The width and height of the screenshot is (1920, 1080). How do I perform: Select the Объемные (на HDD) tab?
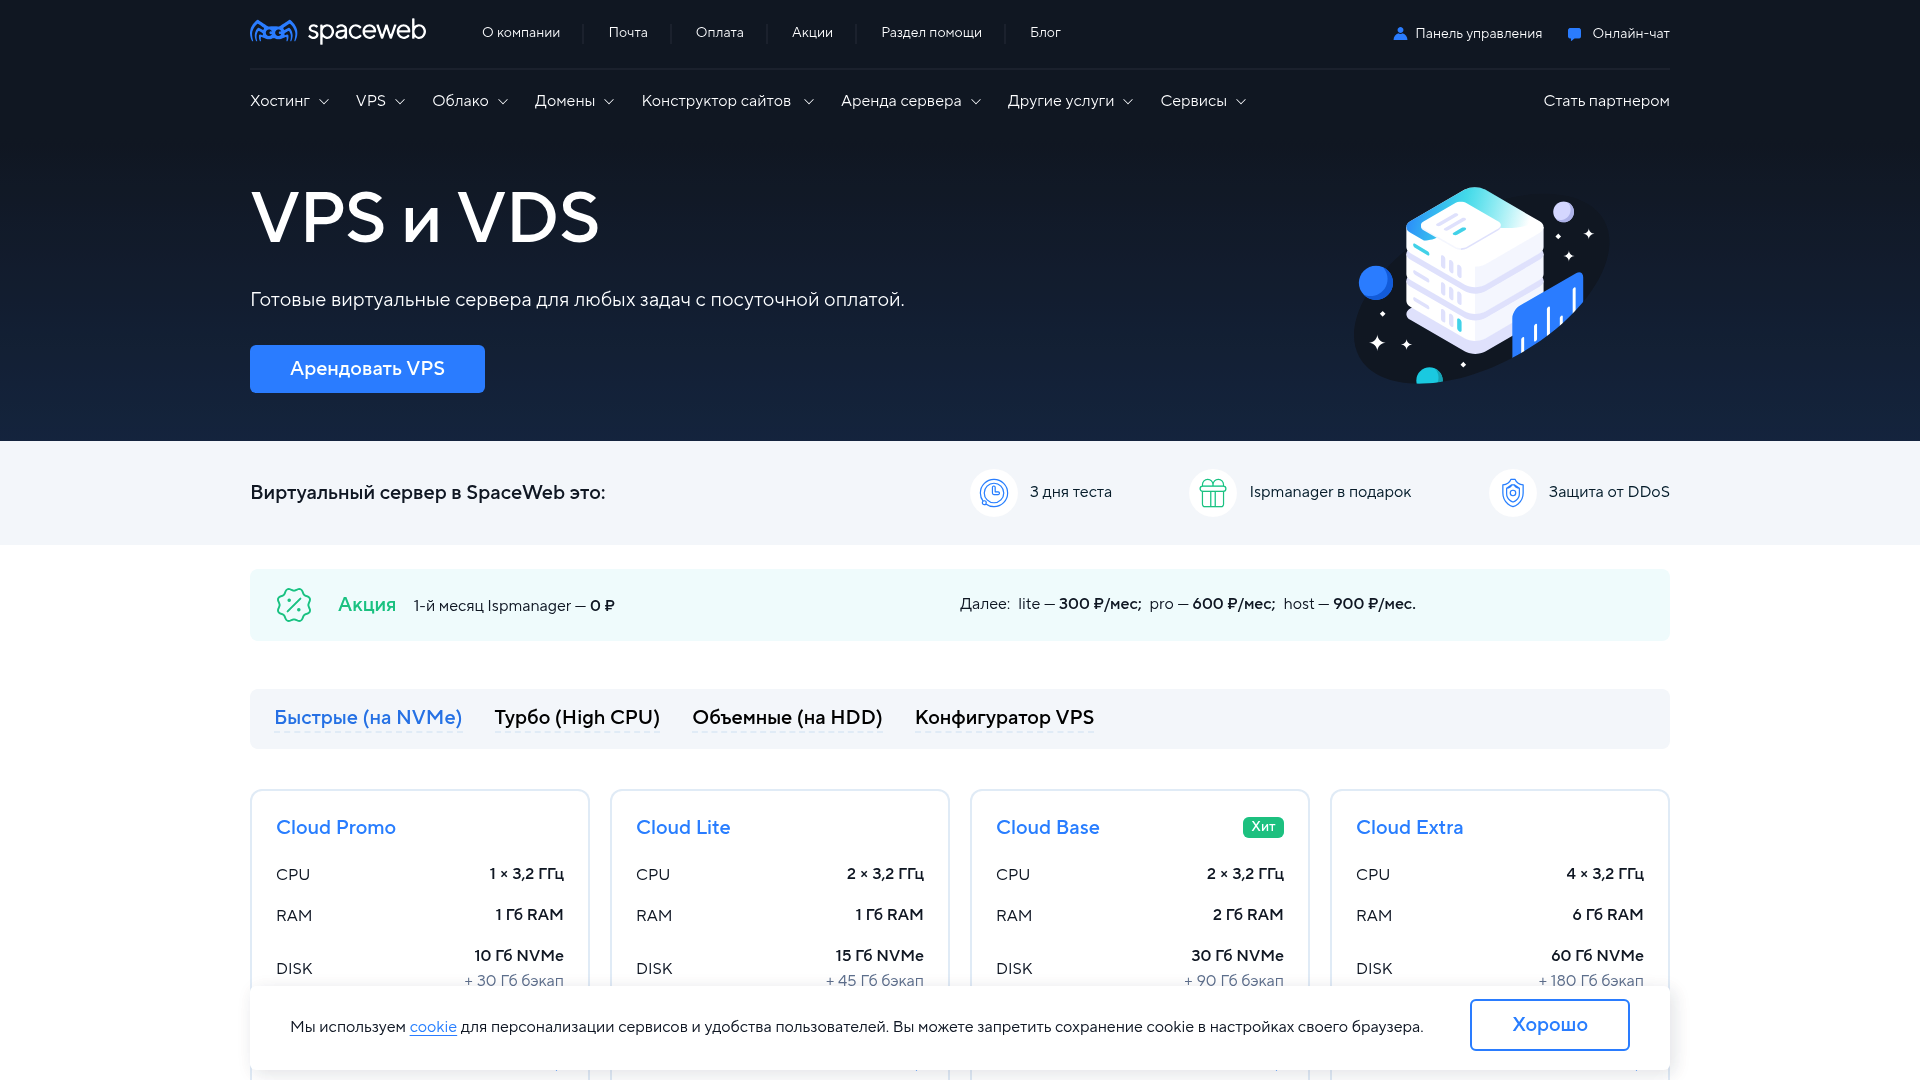(787, 718)
